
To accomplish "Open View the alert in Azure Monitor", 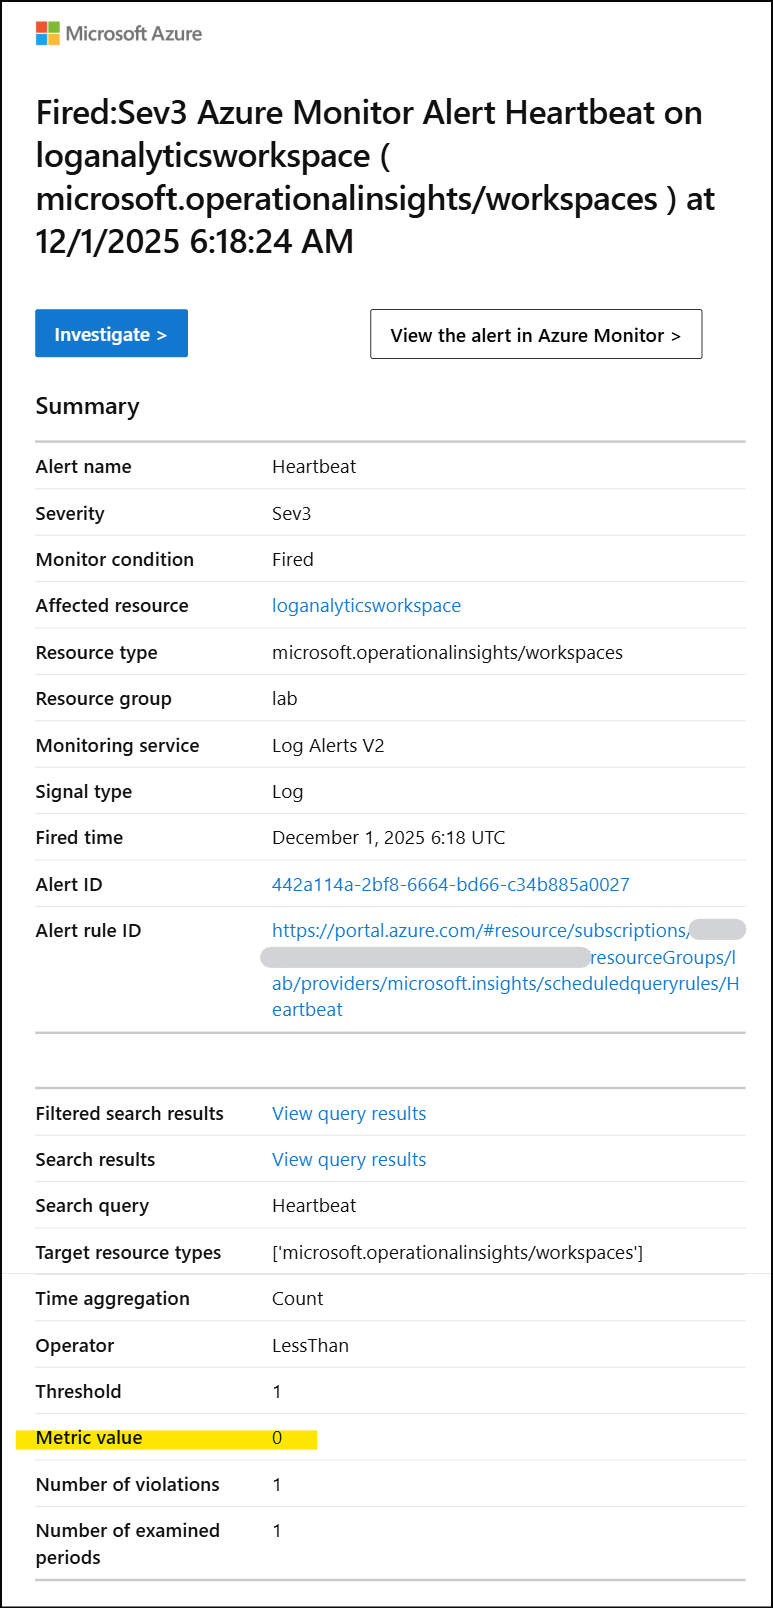I will [536, 335].
